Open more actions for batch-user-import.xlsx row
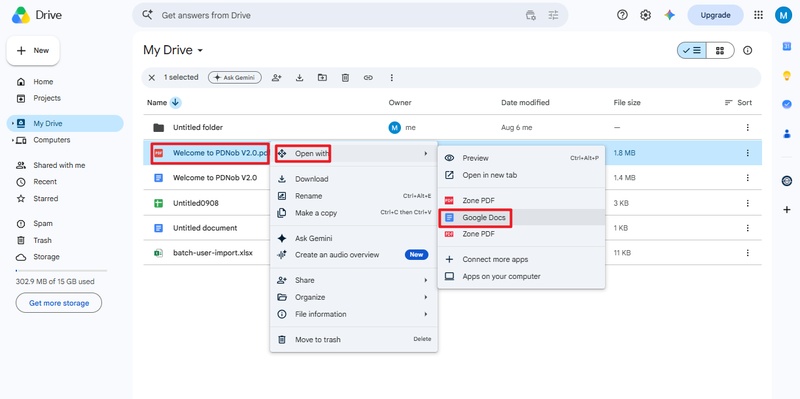The image size is (800, 399). (x=747, y=253)
